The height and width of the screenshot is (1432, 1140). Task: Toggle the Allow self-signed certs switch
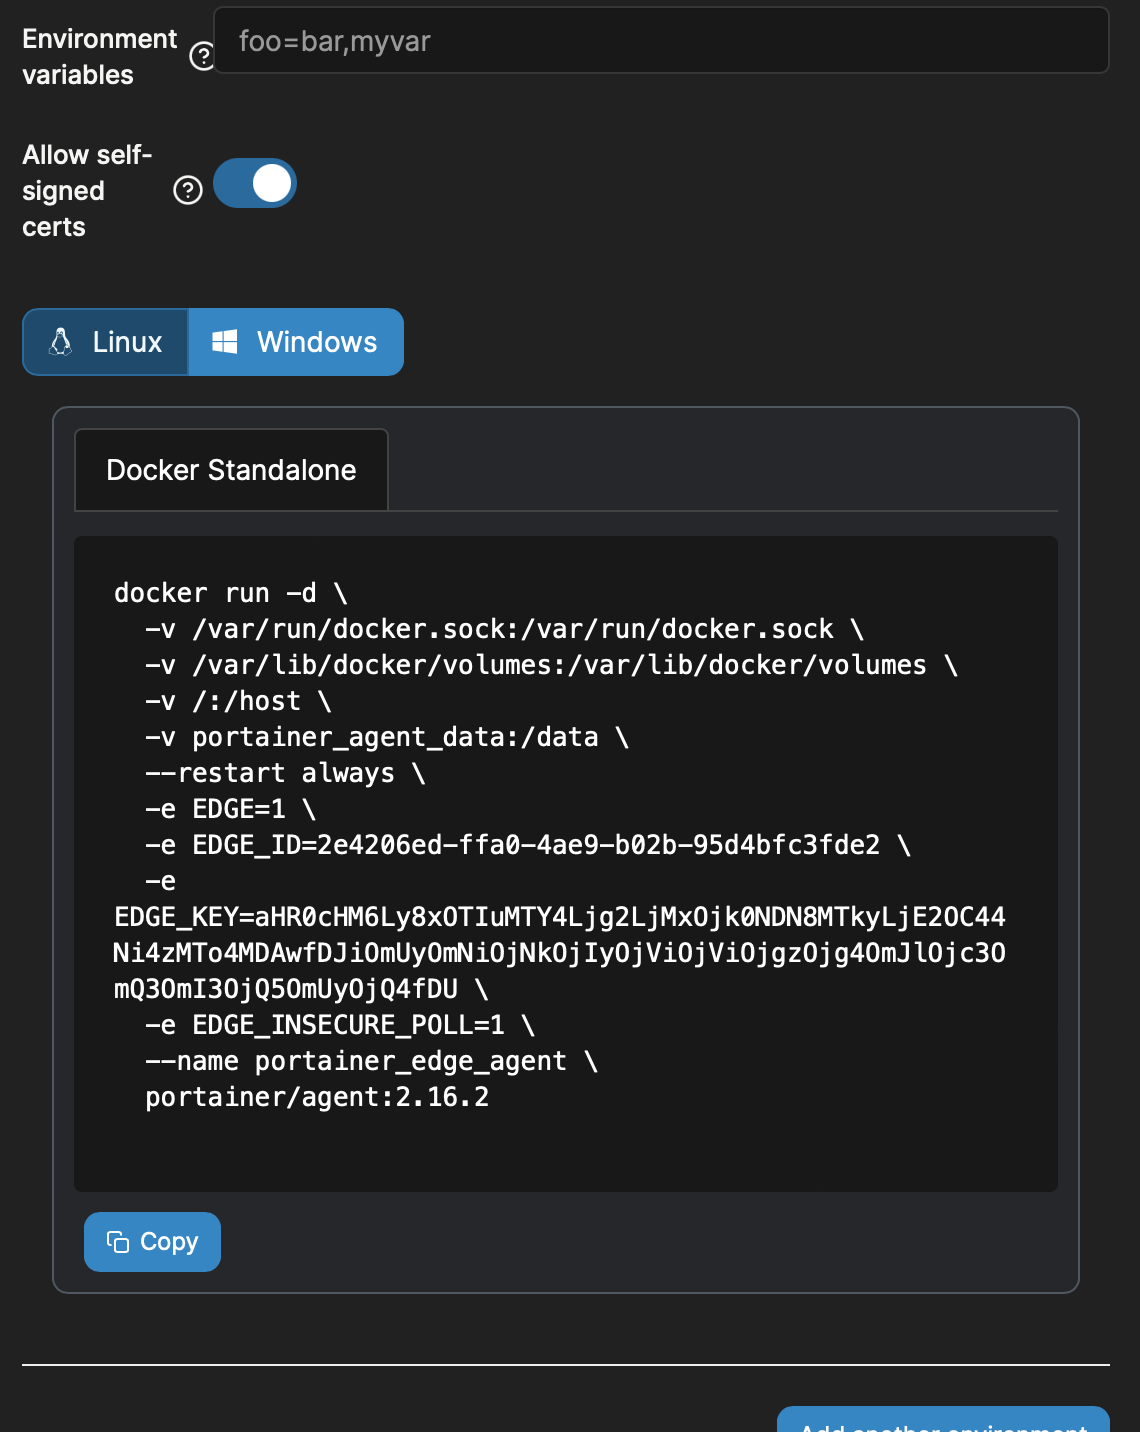coord(255,183)
